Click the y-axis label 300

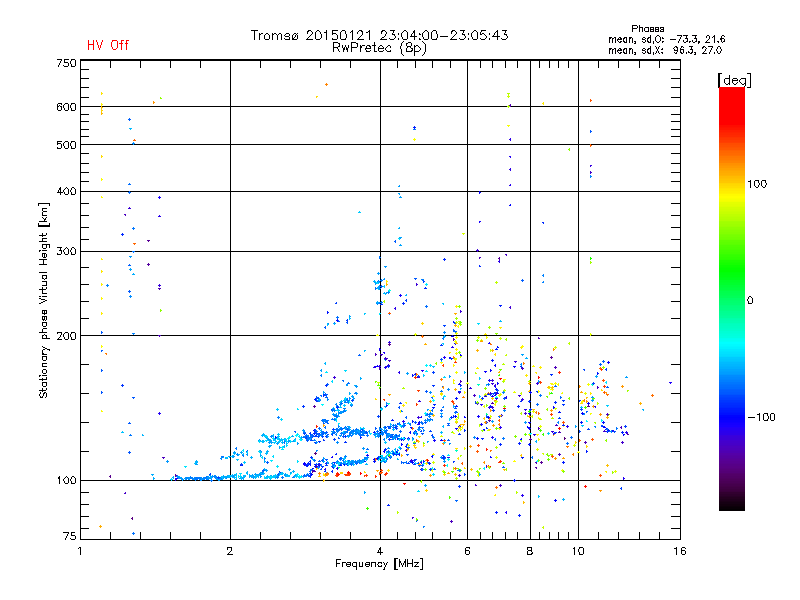[66, 252]
